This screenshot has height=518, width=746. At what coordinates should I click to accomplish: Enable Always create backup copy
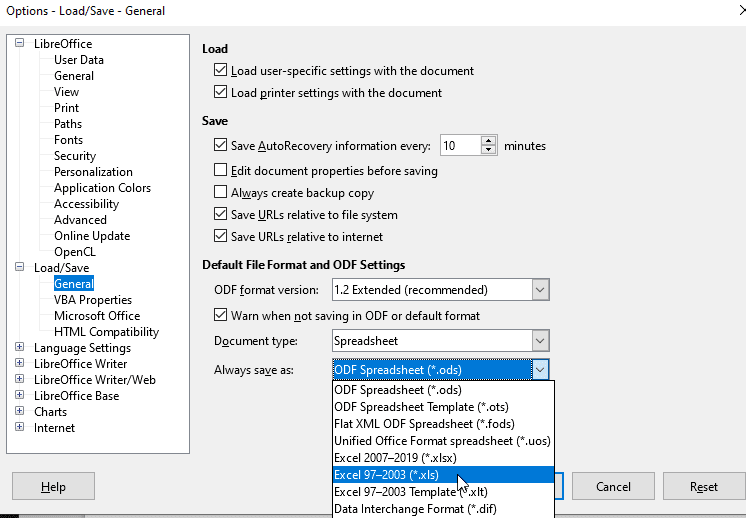click(x=220, y=192)
